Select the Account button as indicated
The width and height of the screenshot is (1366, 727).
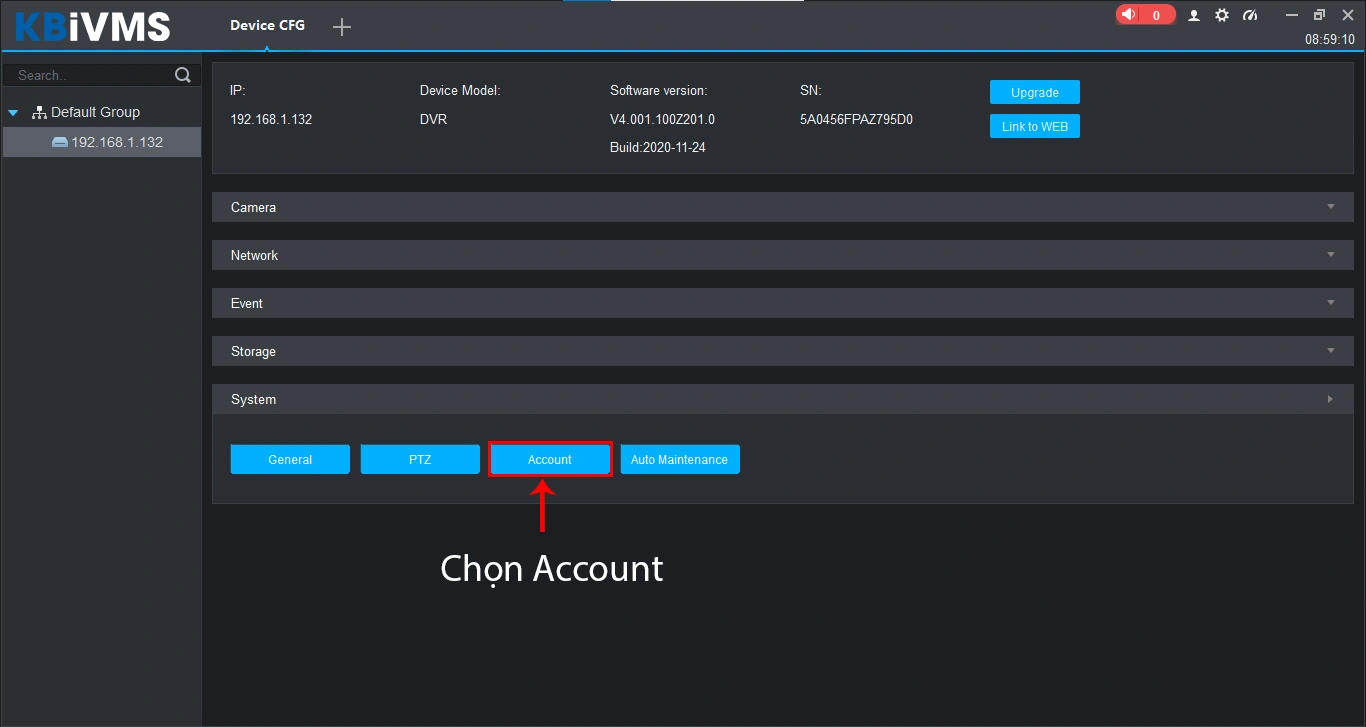pos(550,459)
